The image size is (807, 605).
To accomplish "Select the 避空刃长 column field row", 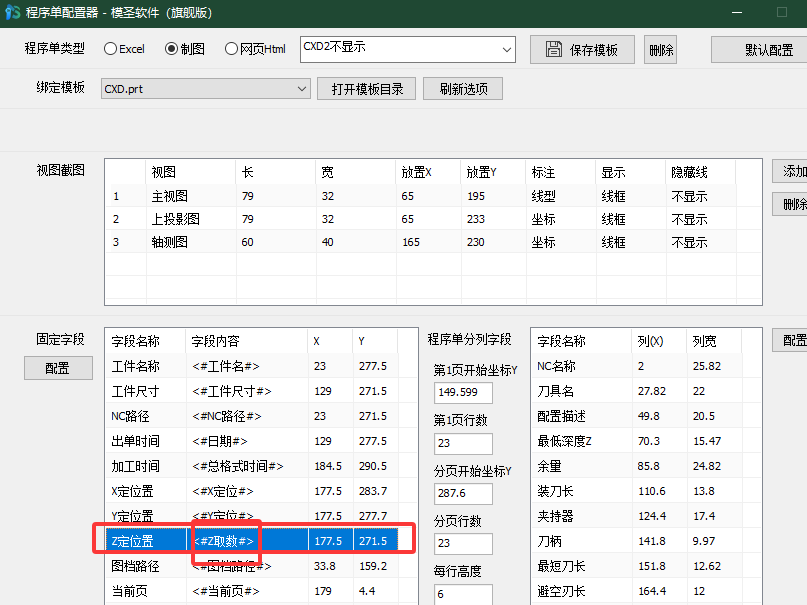I will (x=645, y=591).
